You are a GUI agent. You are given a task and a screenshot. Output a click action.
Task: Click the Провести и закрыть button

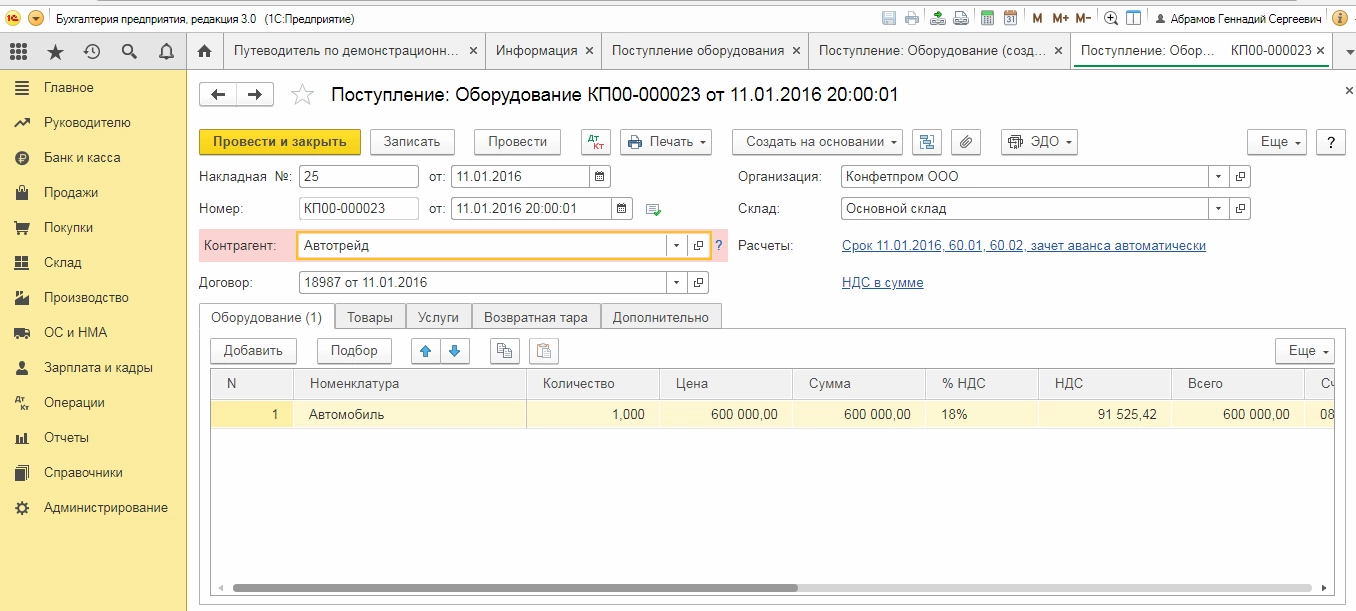(x=280, y=142)
